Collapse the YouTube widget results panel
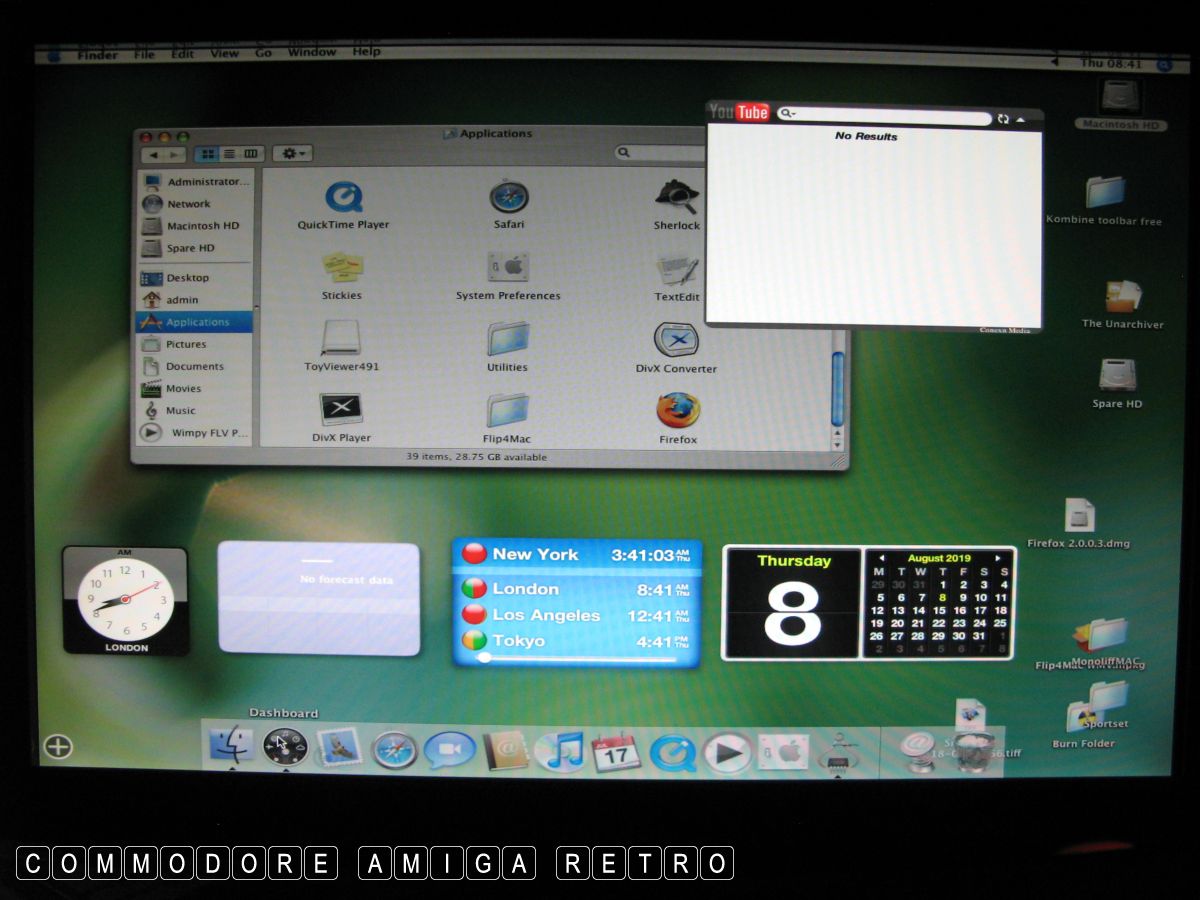1200x900 pixels. point(1021,119)
